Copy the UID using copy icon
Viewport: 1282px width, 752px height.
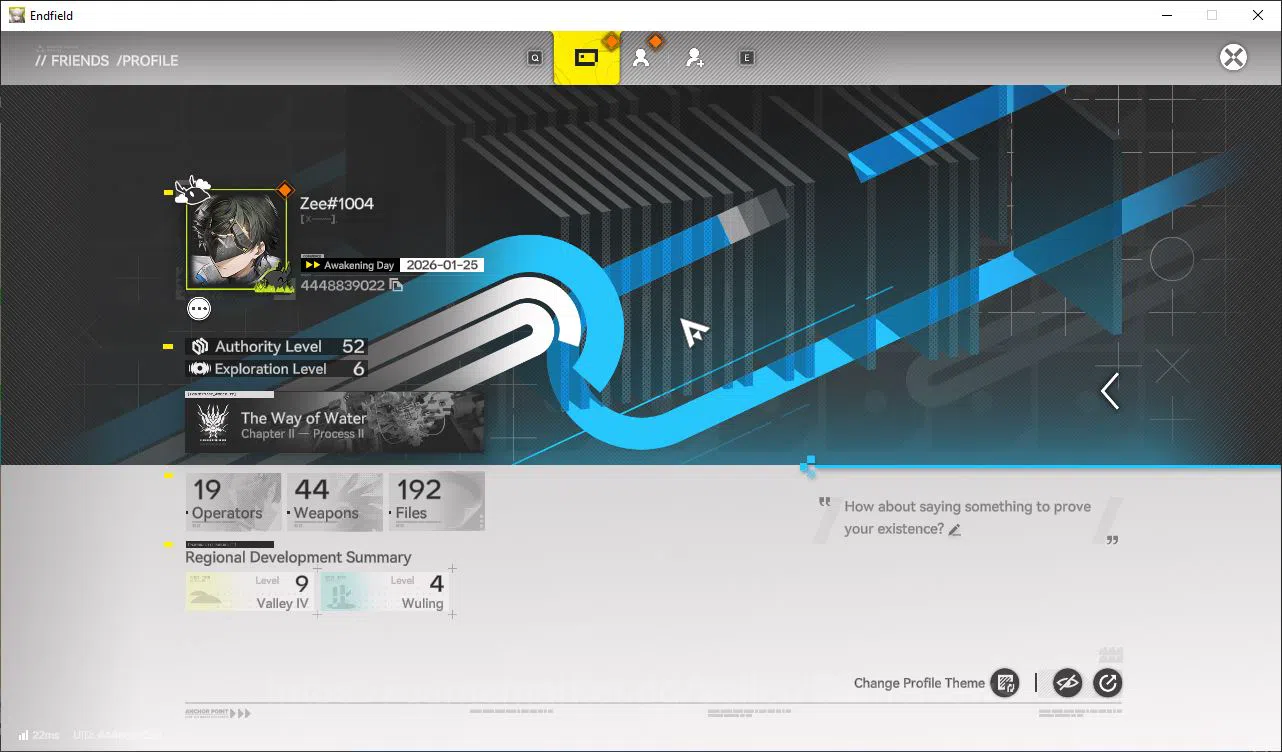[x=396, y=286]
